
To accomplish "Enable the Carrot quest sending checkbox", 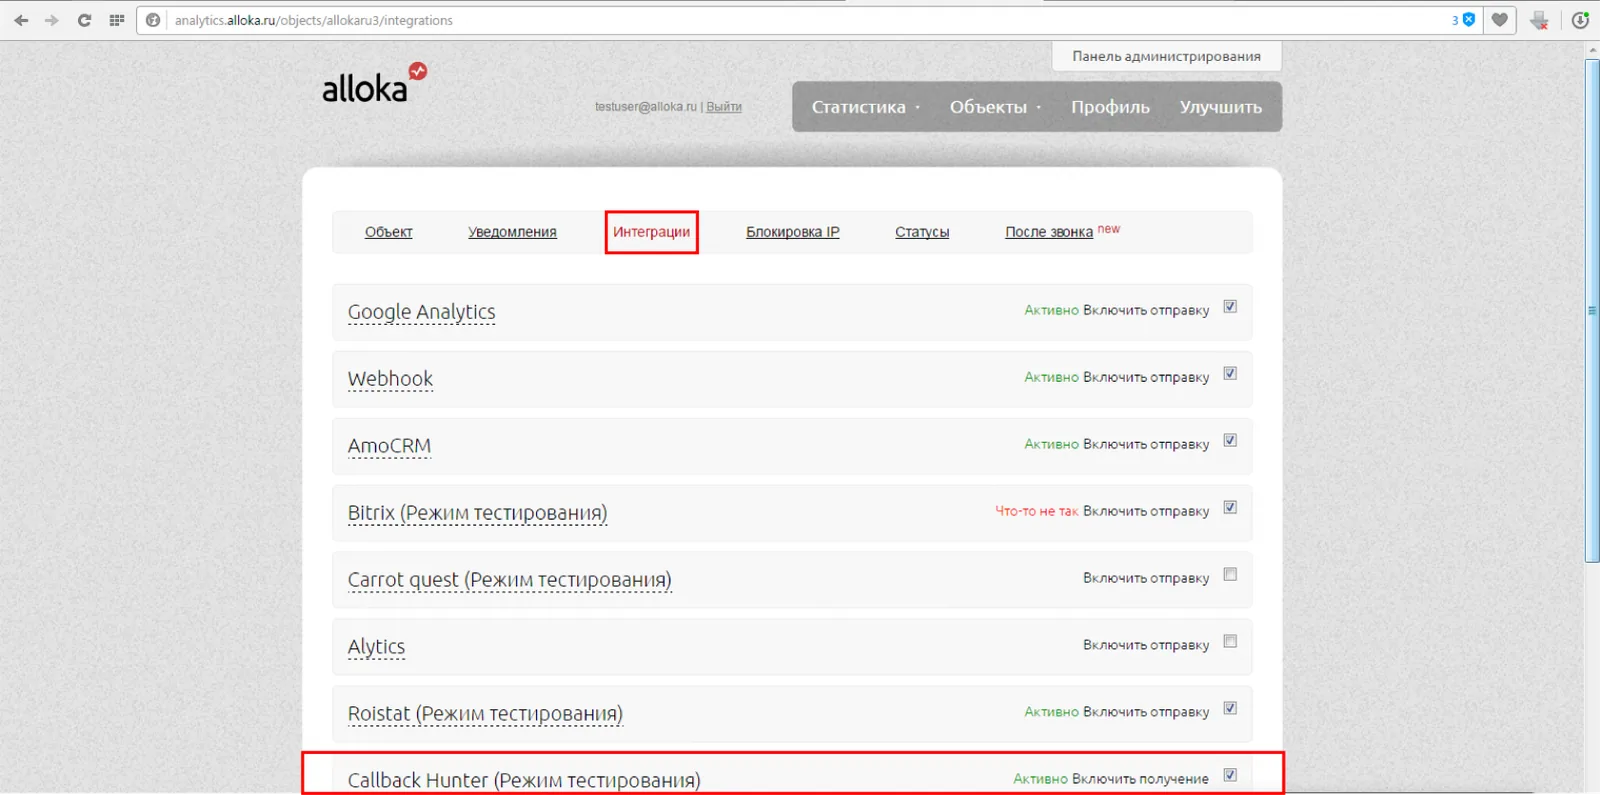I will pyautogui.click(x=1230, y=575).
